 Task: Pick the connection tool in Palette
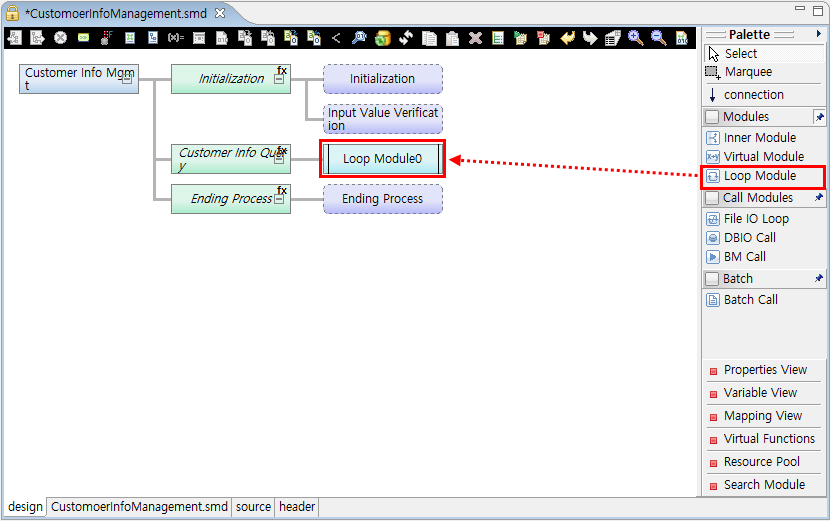(x=764, y=95)
